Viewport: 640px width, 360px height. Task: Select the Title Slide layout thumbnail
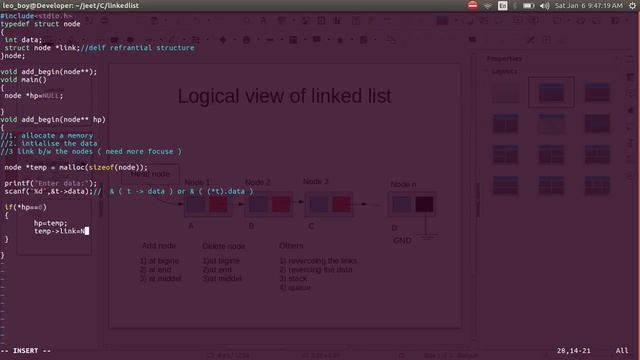(x=551, y=93)
